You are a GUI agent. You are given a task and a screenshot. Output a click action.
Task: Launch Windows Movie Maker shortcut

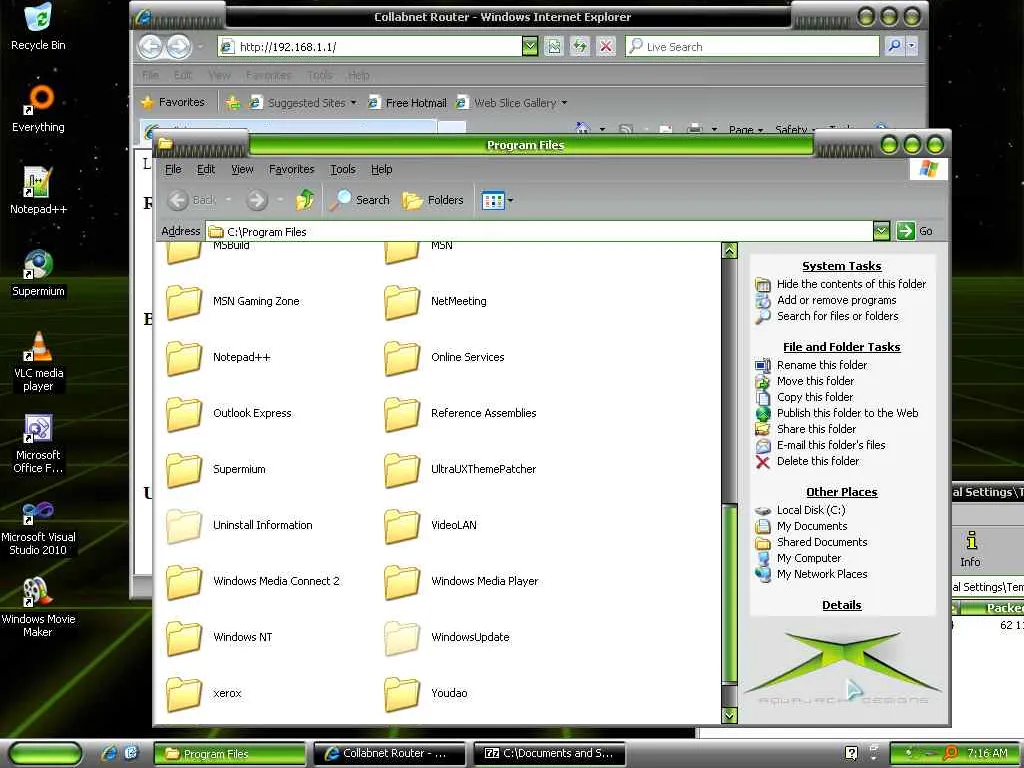click(x=38, y=608)
